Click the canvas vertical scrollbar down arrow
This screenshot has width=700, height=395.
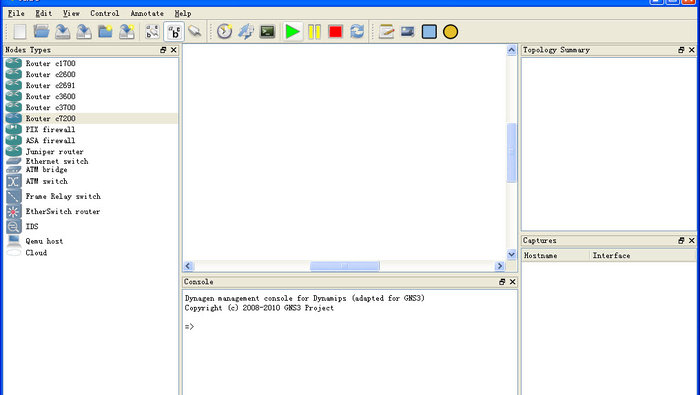[x=512, y=254]
